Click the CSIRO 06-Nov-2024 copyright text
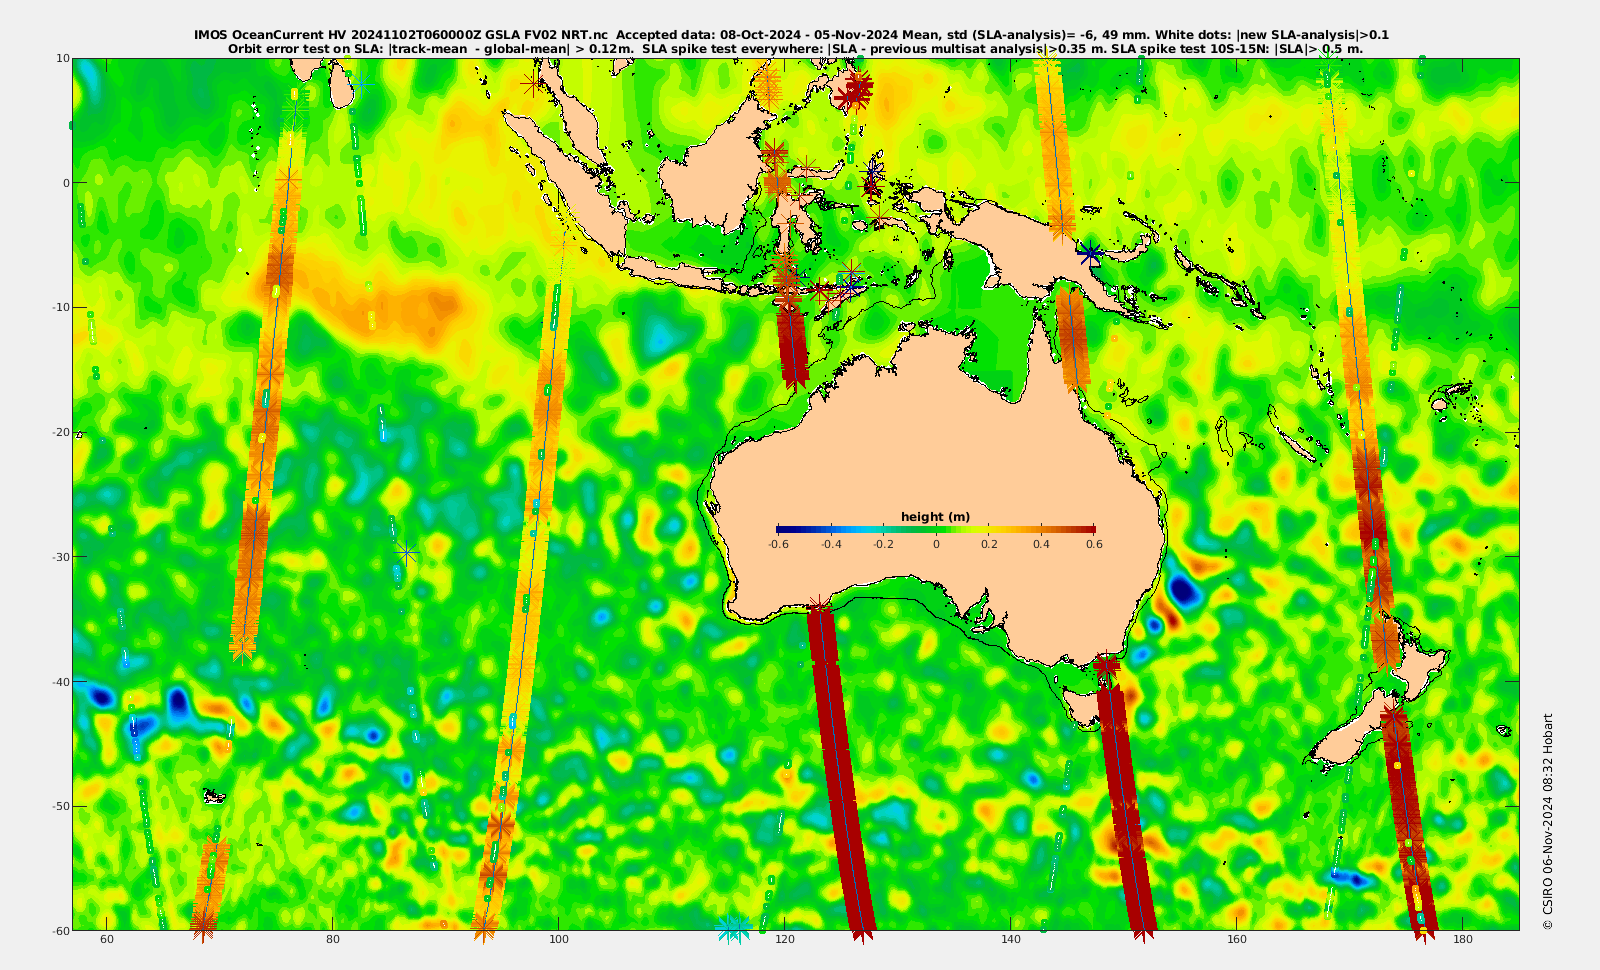The height and width of the screenshot is (970, 1600). [1548, 821]
